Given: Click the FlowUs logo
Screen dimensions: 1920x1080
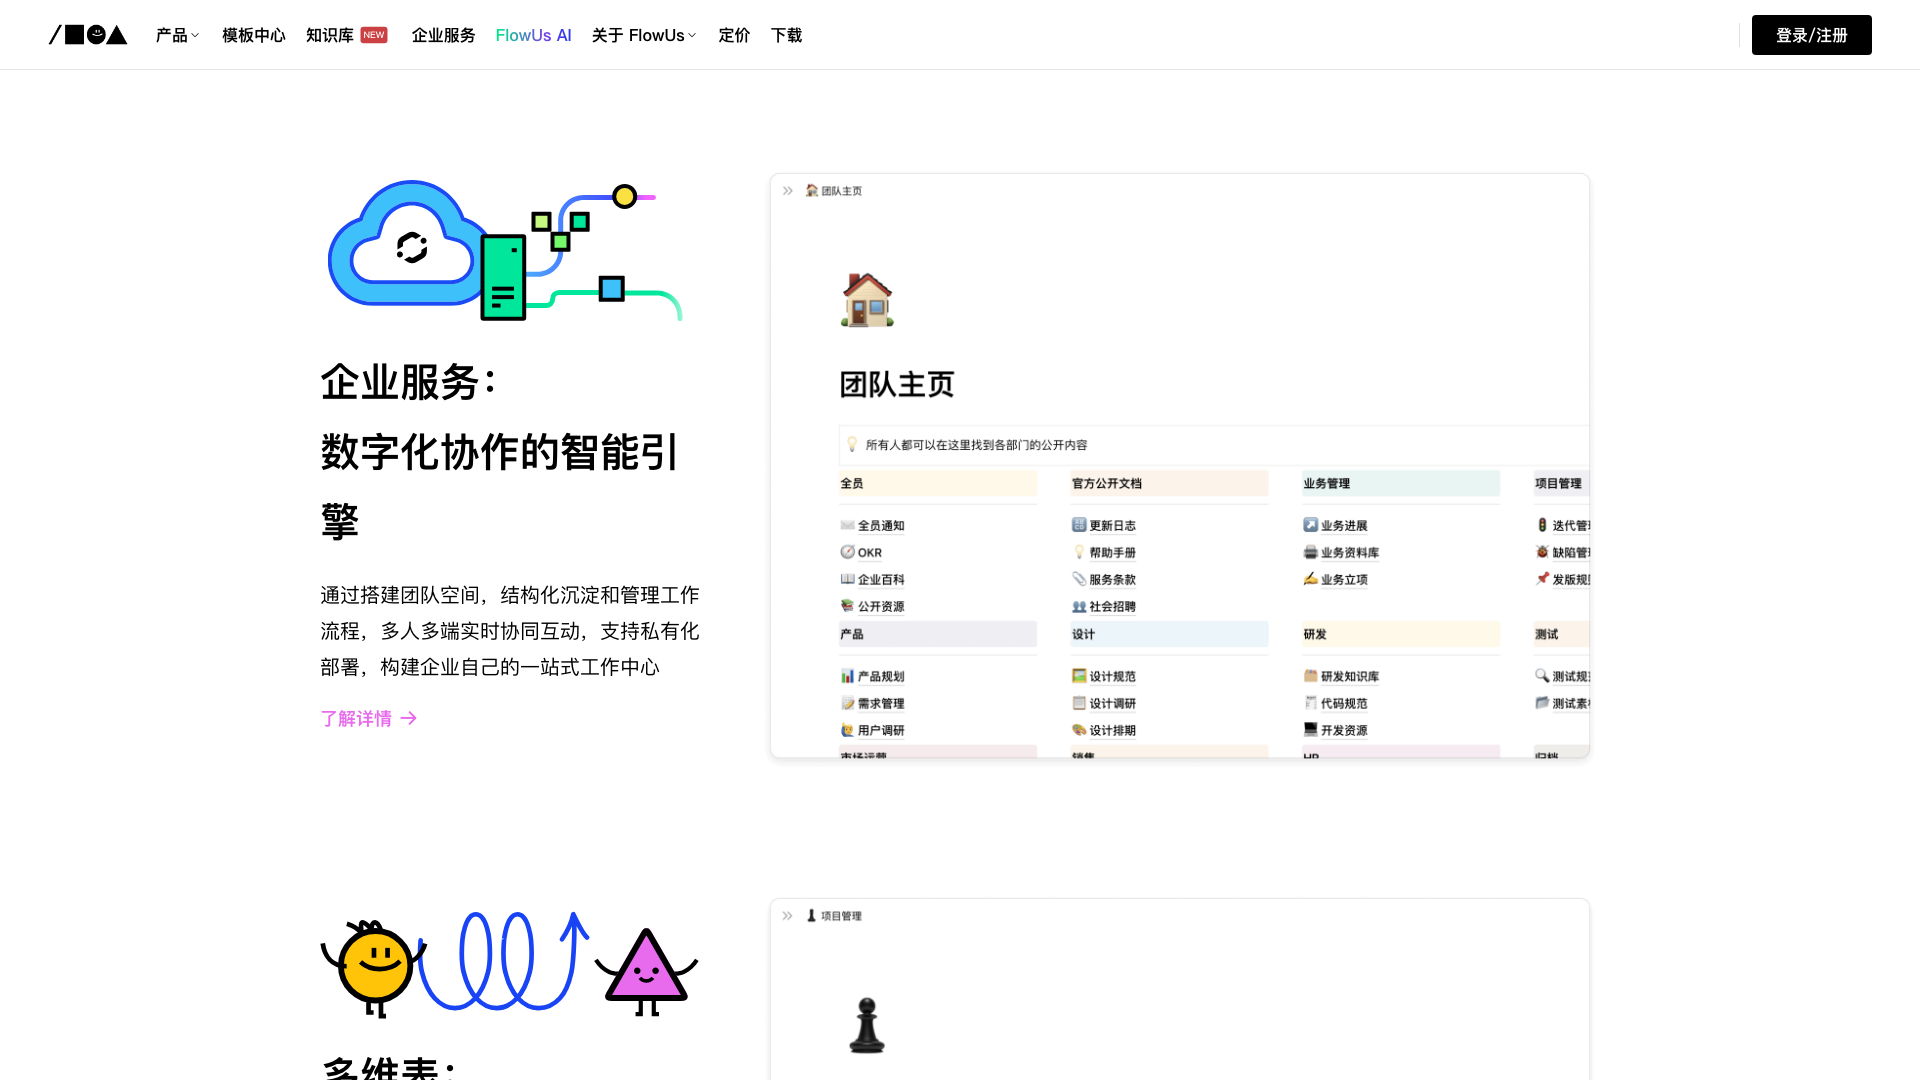Looking at the screenshot, I should (x=88, y=35).
